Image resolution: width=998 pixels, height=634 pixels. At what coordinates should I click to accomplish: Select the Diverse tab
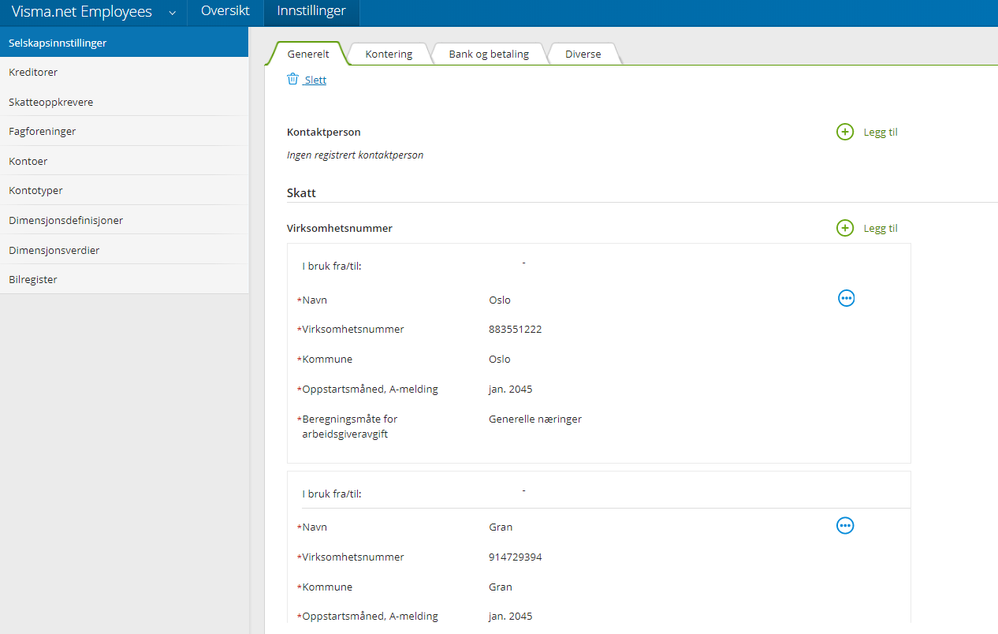click(x=583, y=54)
